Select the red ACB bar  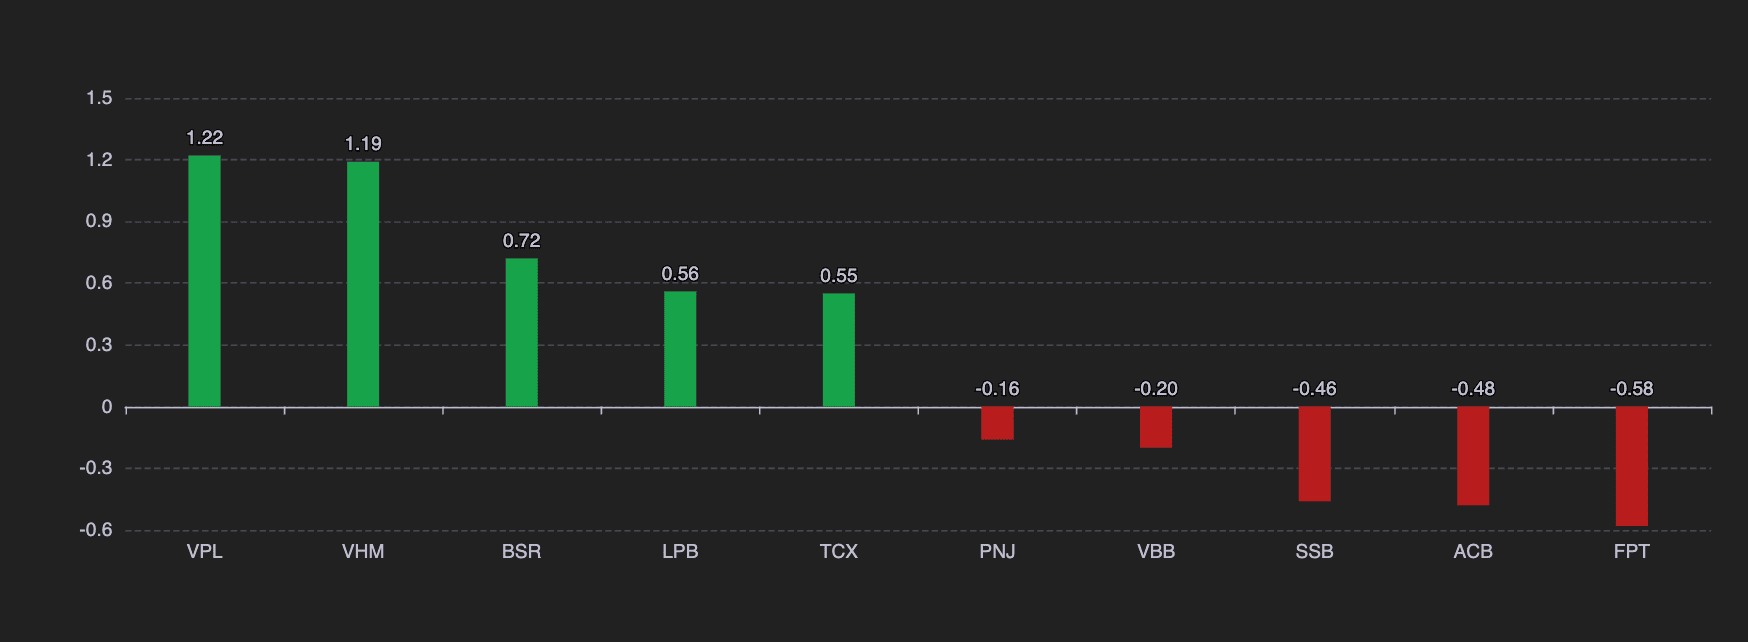coord(1473,457)
